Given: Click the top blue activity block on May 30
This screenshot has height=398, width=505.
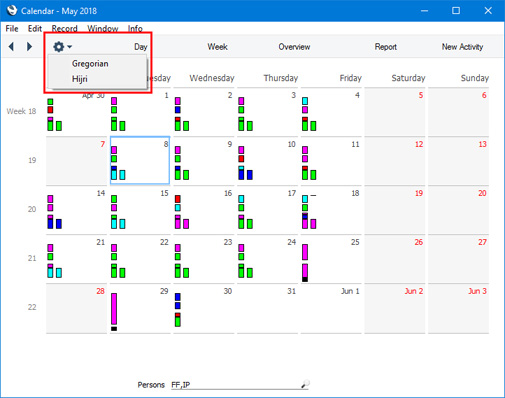Looking at the screenshot, I should tap(178, 297).
